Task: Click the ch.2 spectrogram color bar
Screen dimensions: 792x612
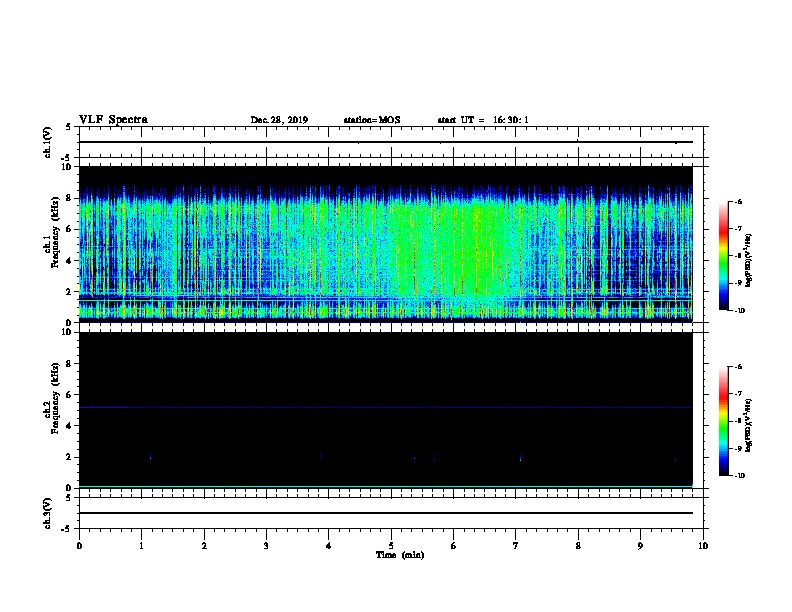Action: 724,421
